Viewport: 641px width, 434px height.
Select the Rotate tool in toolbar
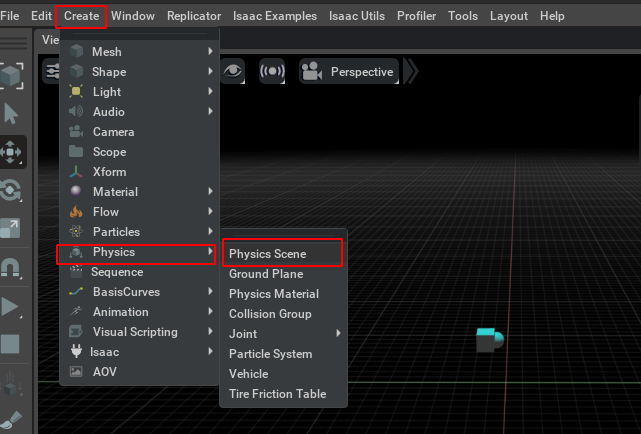point(11,190)
